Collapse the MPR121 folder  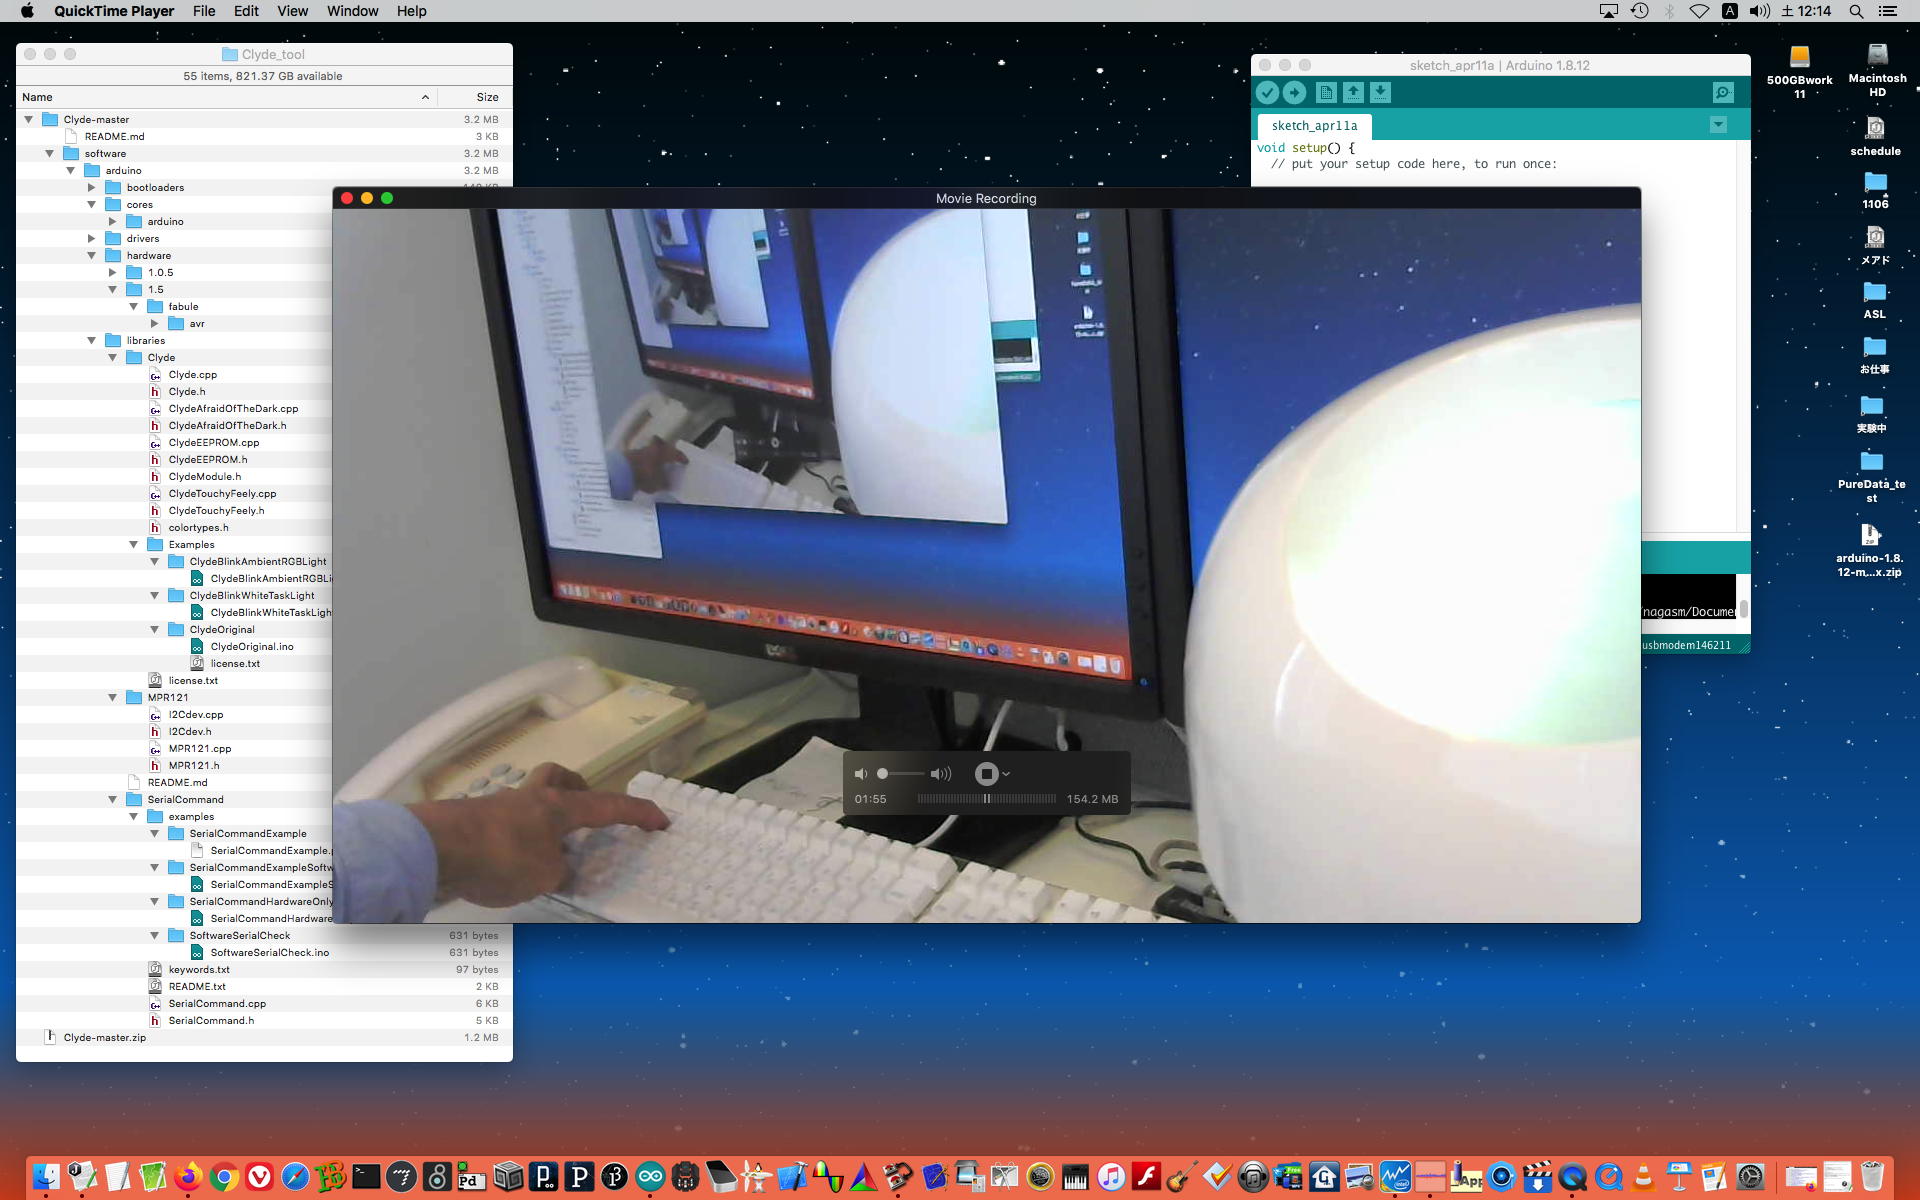pos(113,697)
